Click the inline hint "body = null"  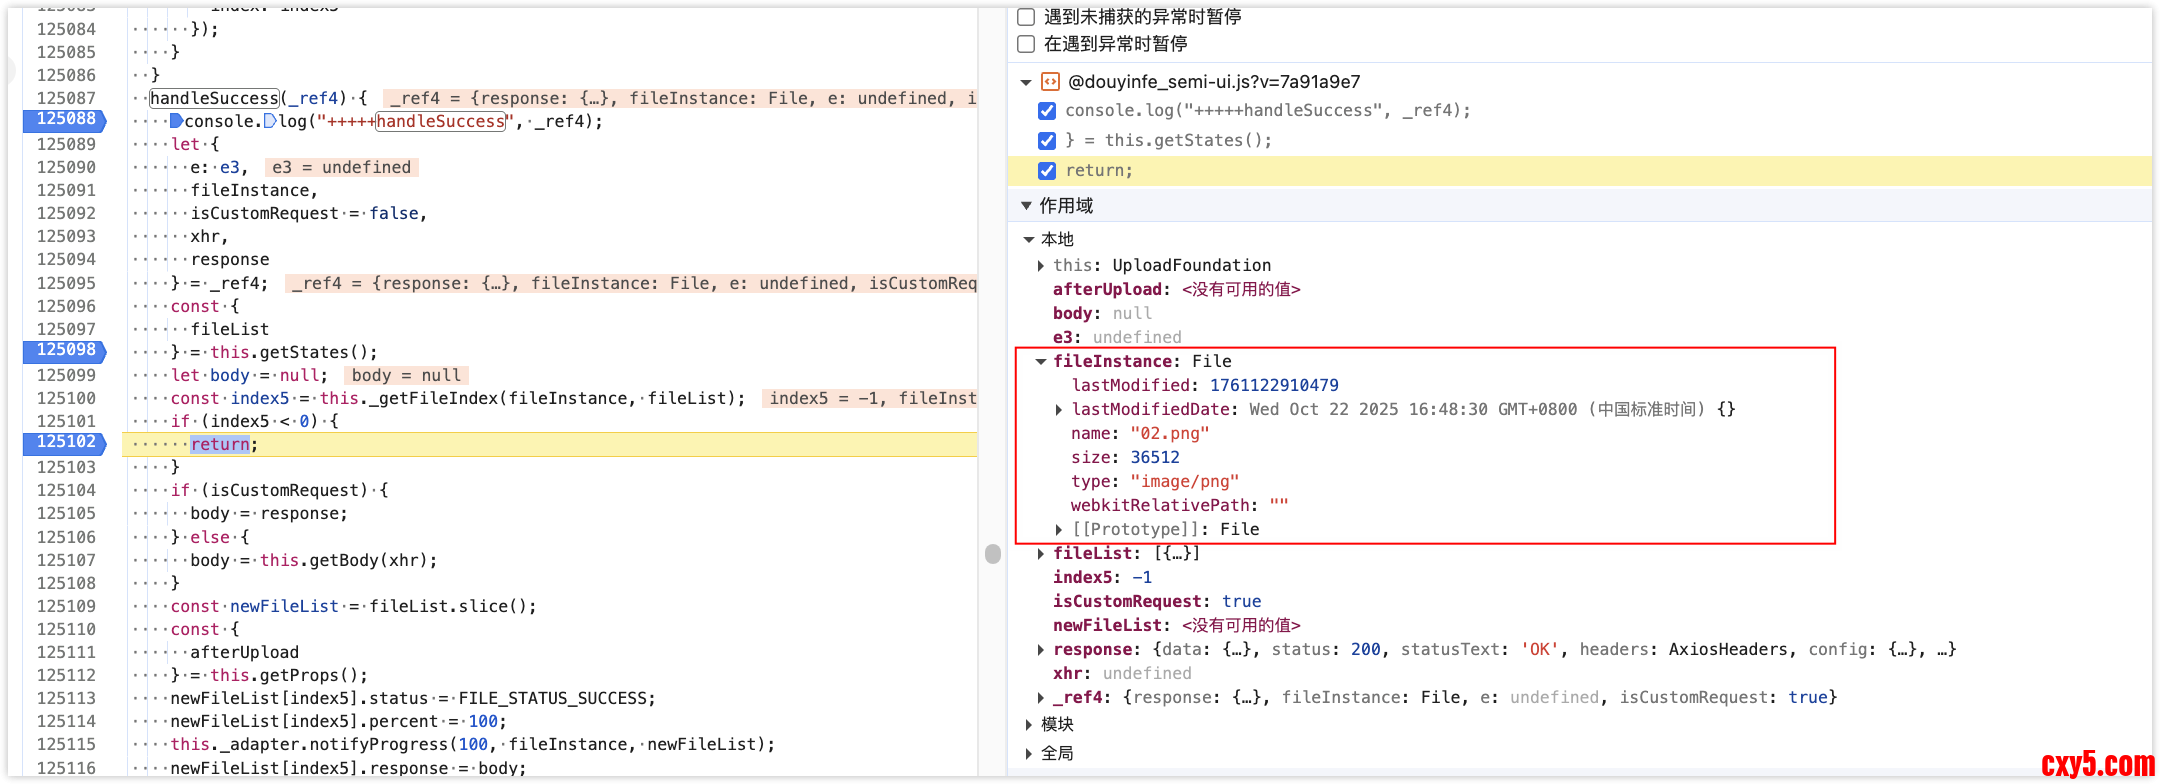click(x=406, y=375)
